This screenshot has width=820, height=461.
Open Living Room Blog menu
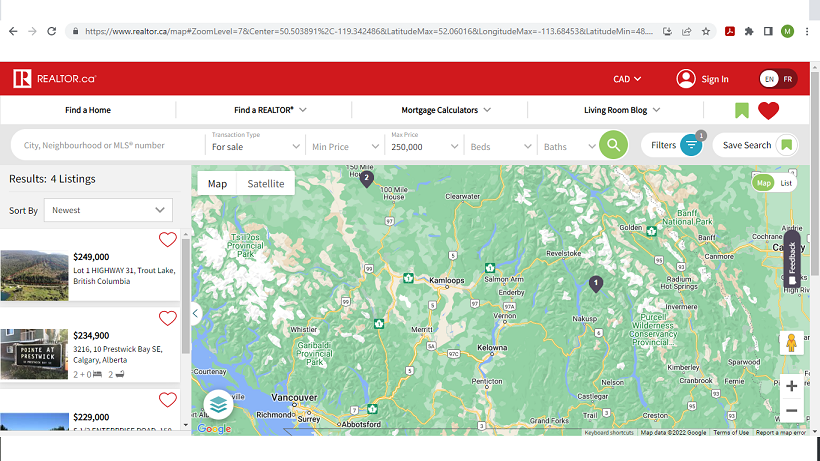coord(622,110)
